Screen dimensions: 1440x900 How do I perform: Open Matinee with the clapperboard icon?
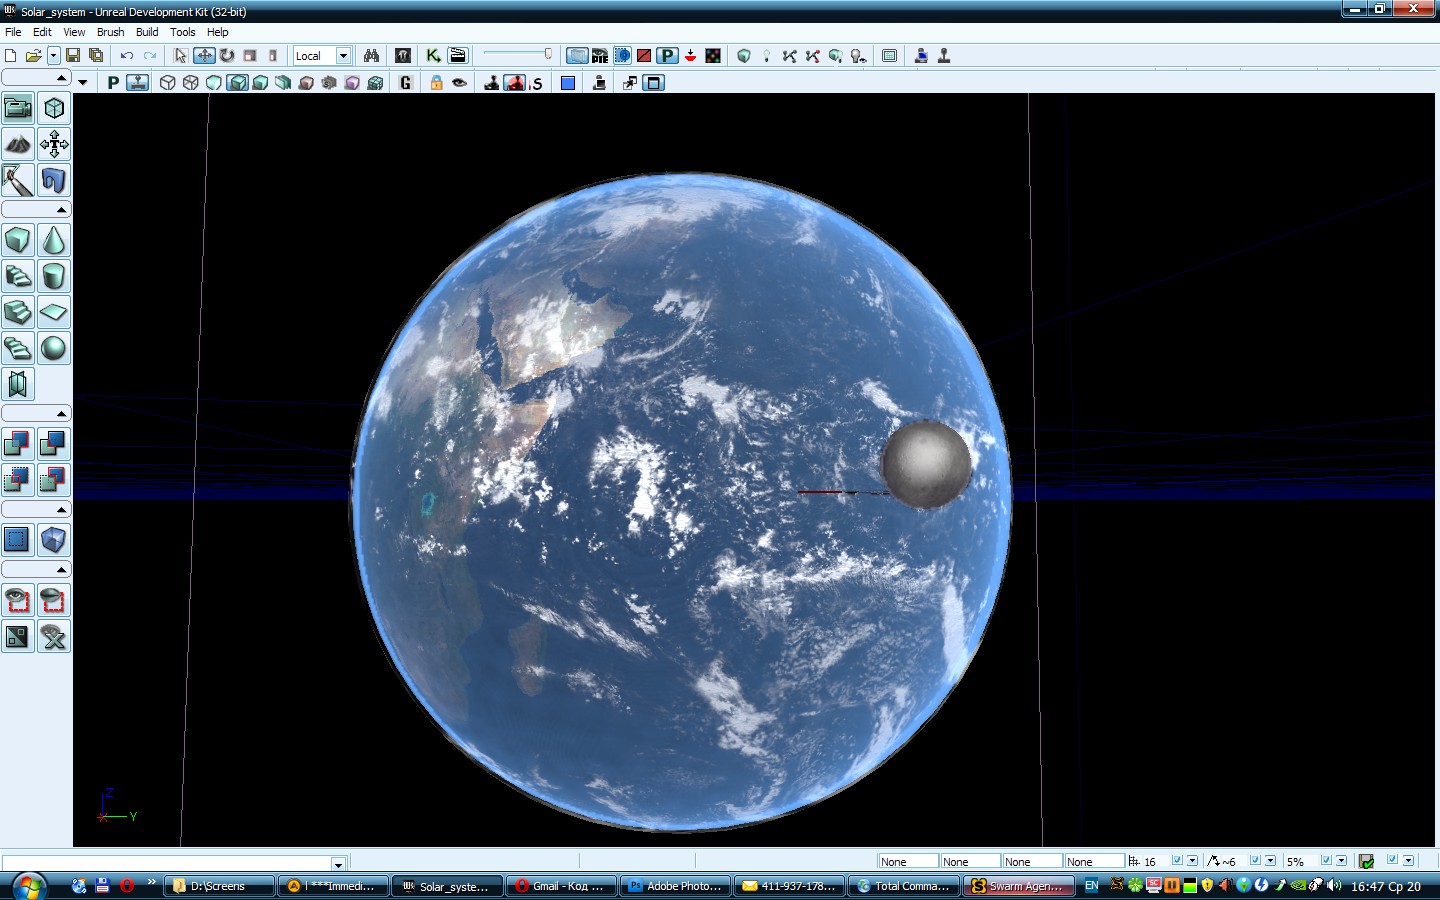[x=458, y=56]
